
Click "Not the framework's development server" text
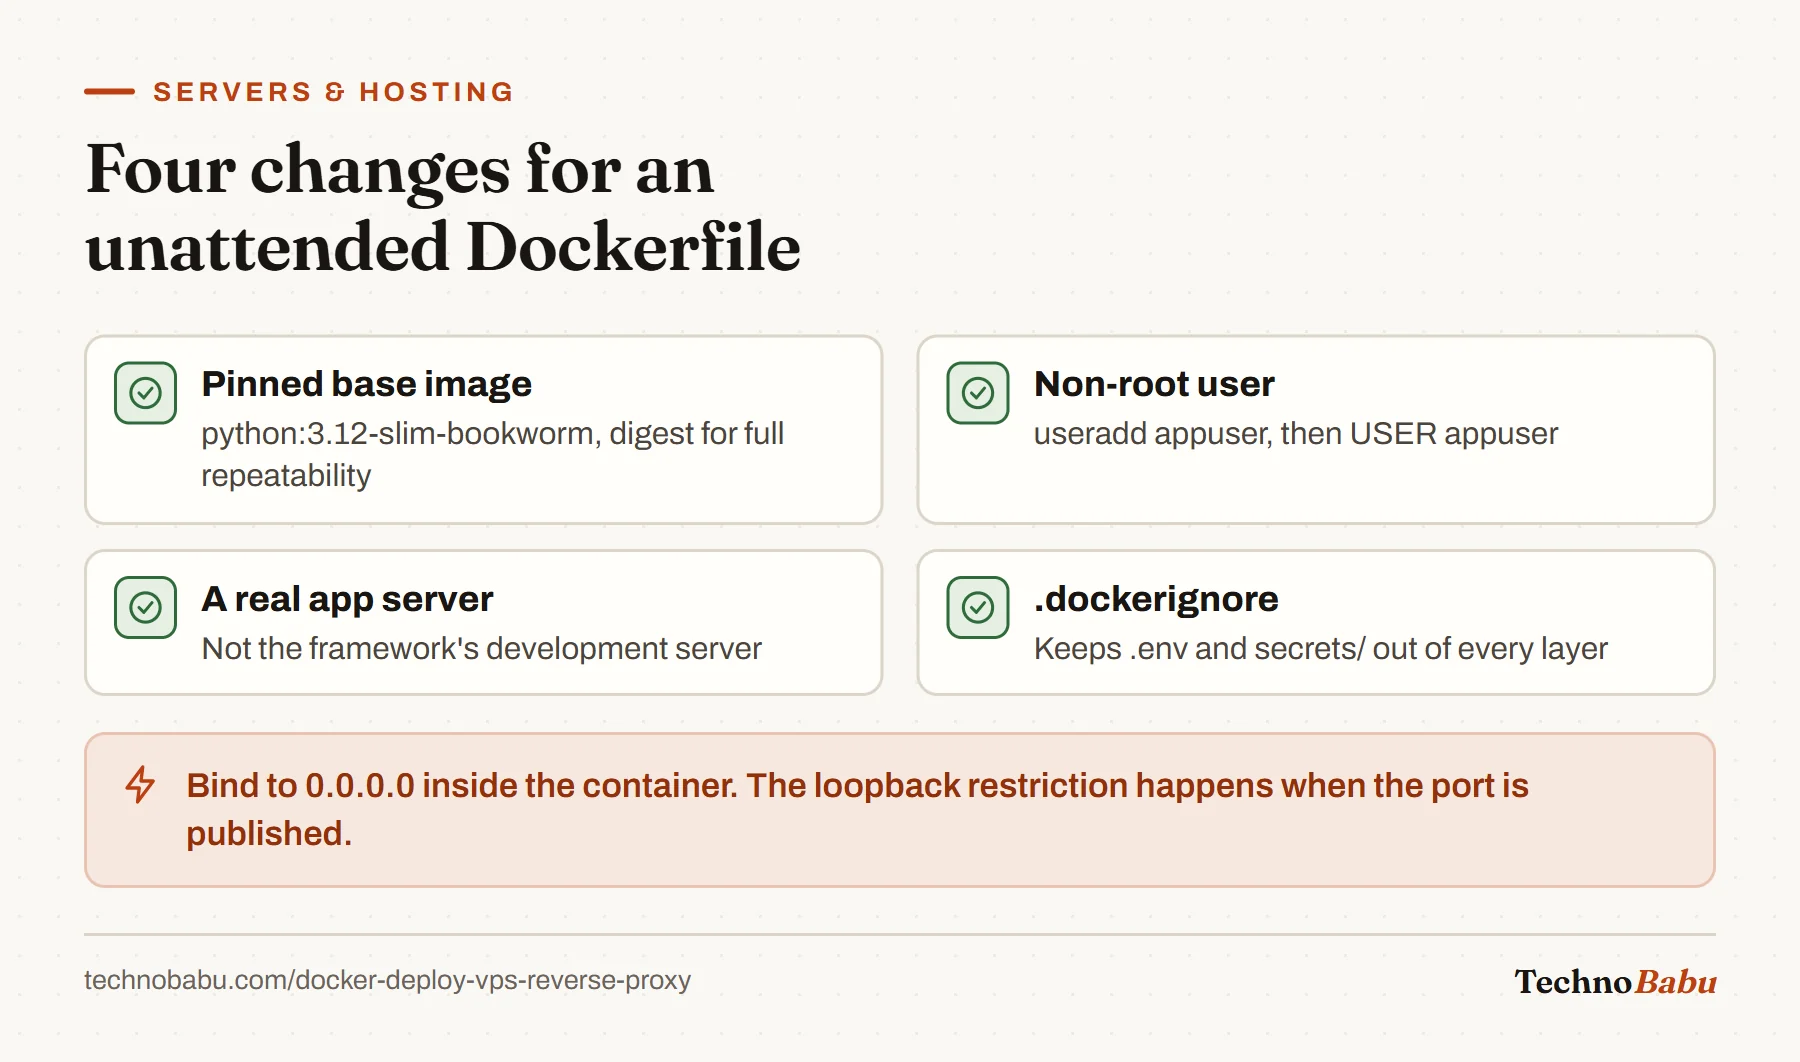tap(481, 649)
